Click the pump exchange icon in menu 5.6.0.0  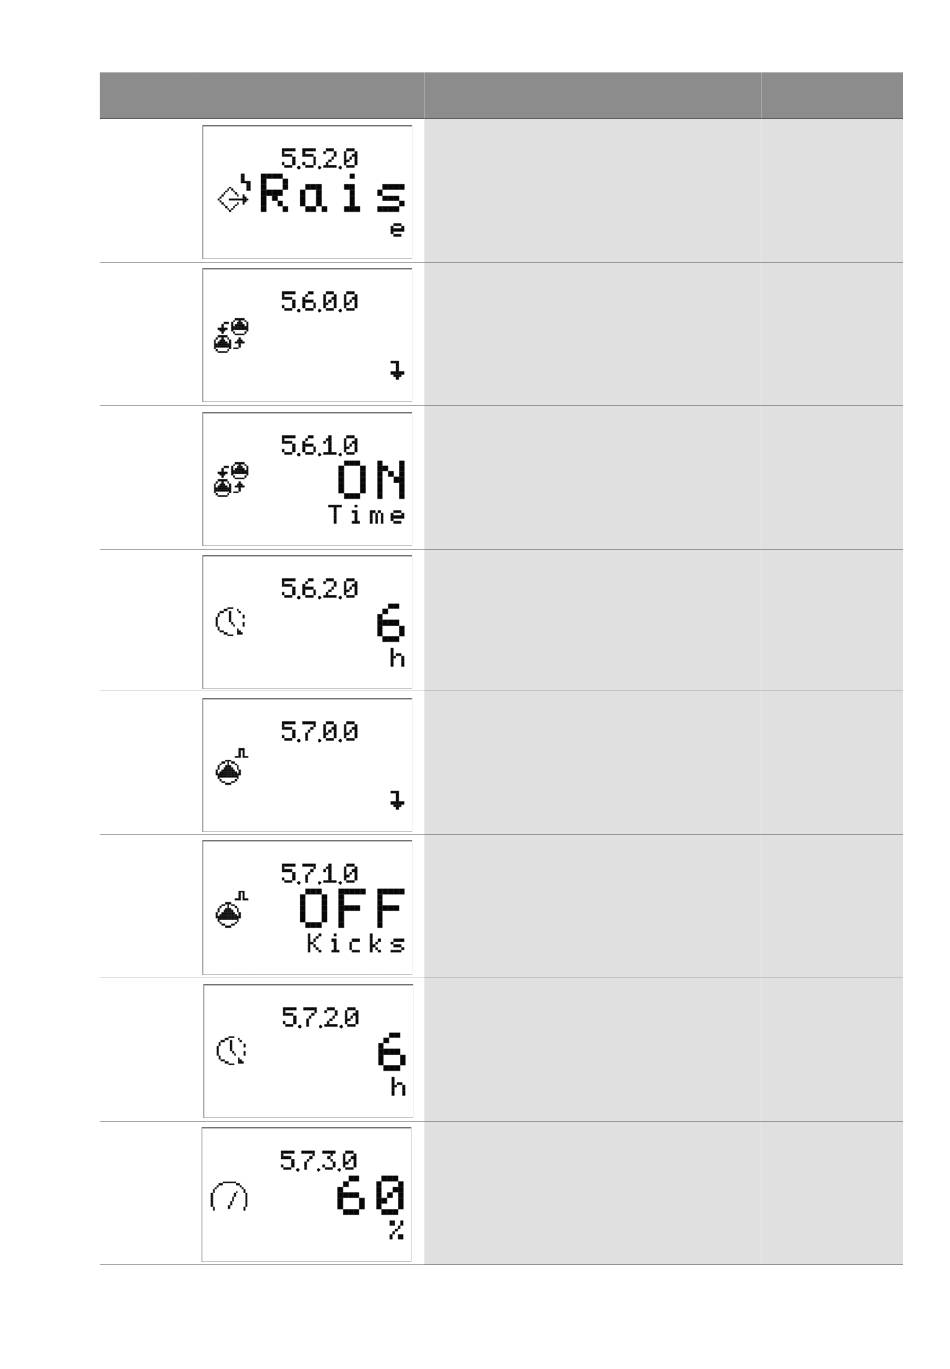(231, 336)
